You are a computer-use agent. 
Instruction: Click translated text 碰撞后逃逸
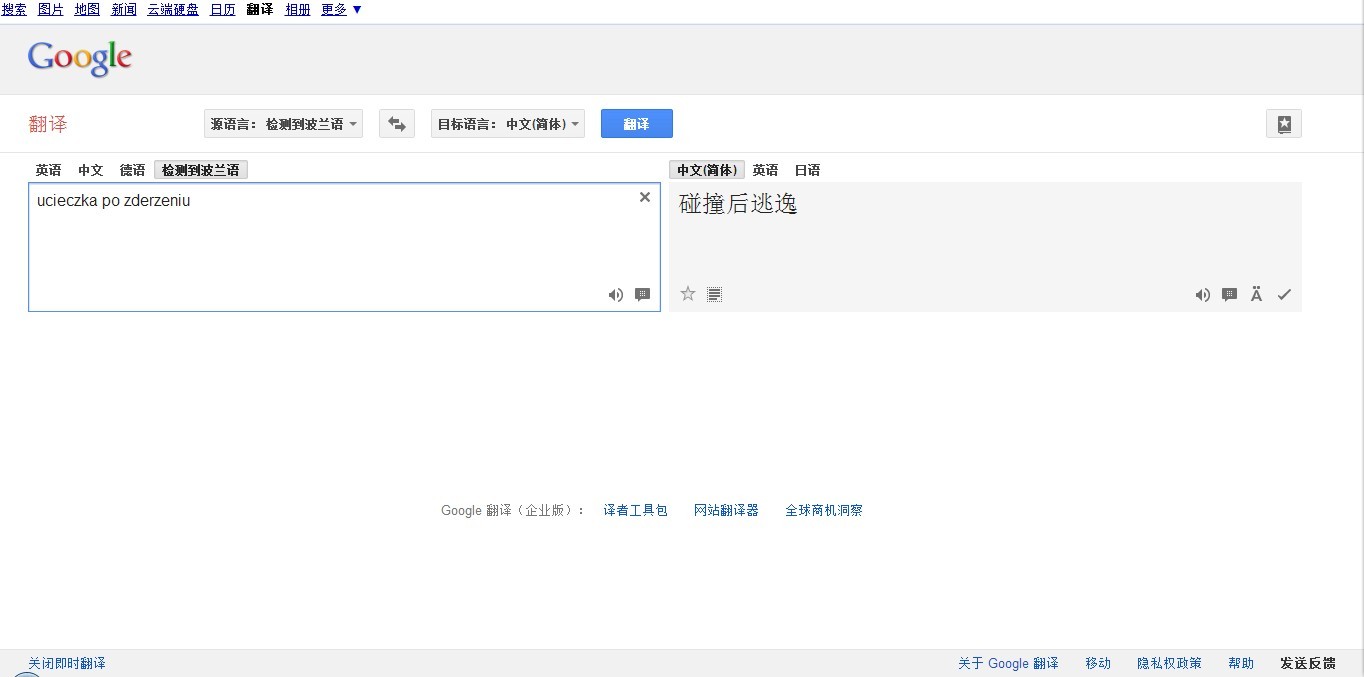(738, 204)
